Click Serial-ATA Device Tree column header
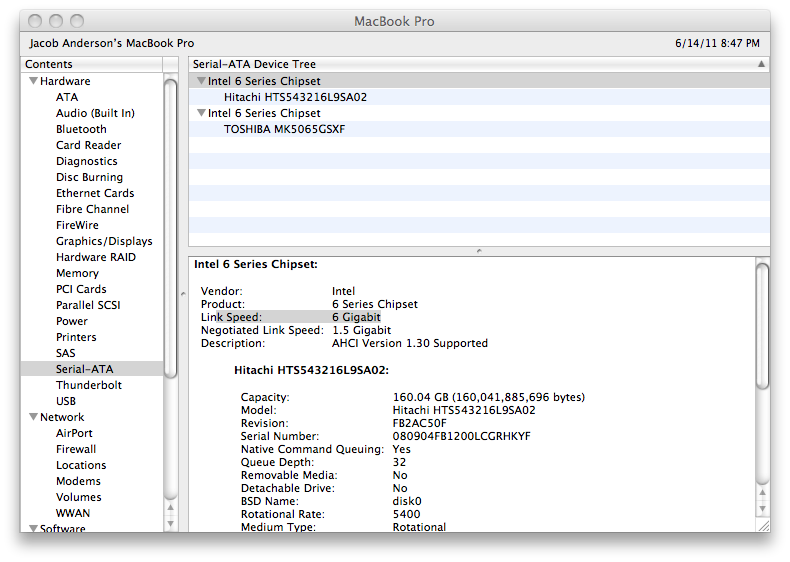The height and width of the screenshot is (562, 790). pyautogui.click(x=479, y=64)
